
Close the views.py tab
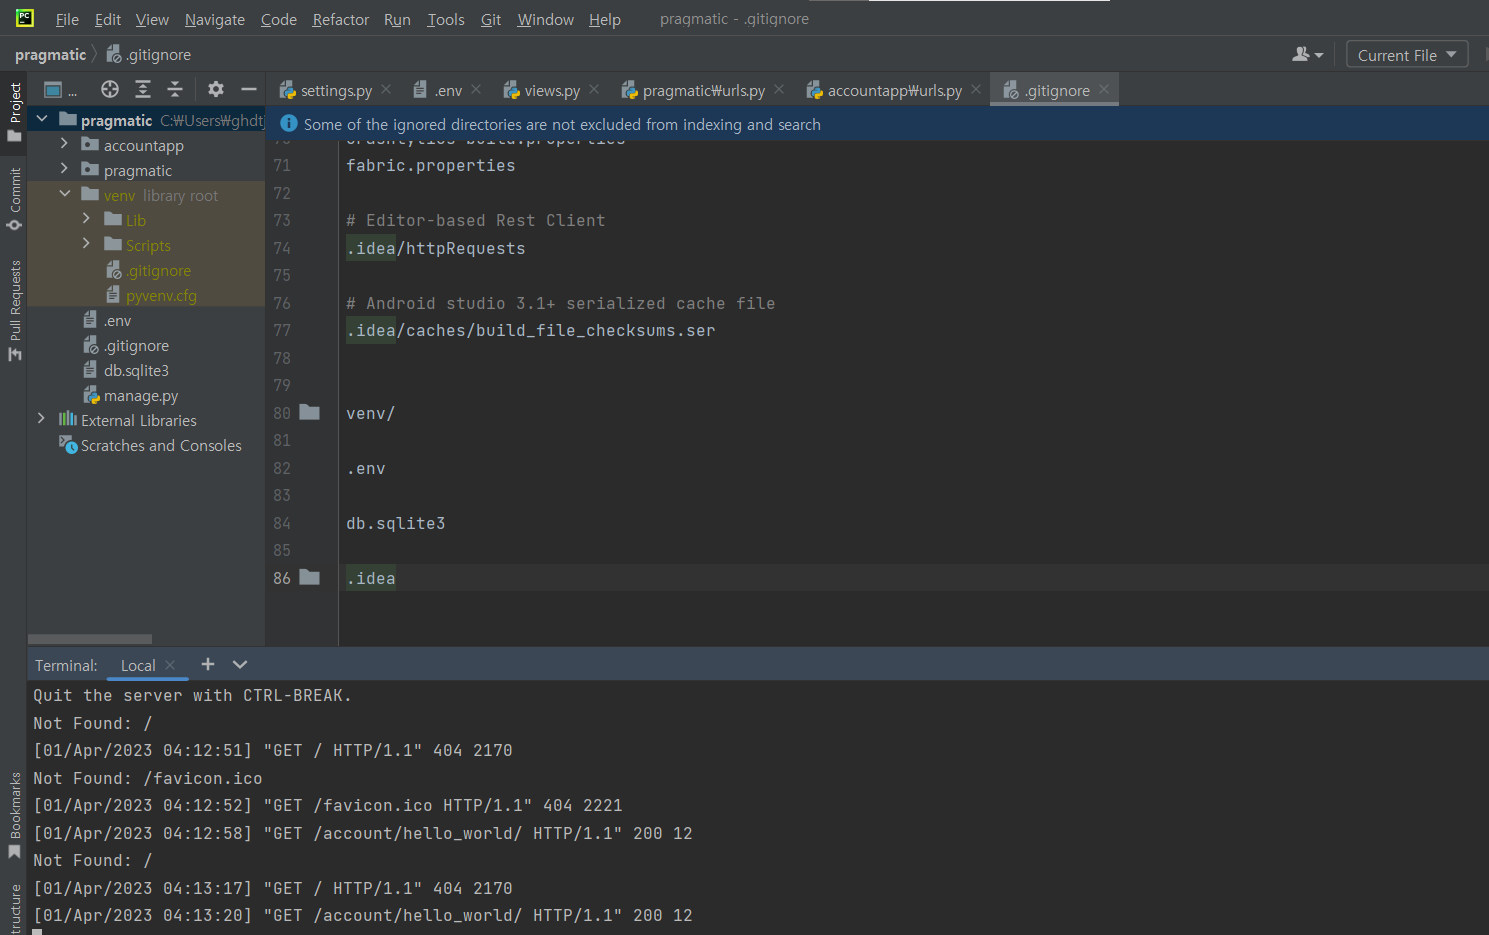(x=594, y=89)
